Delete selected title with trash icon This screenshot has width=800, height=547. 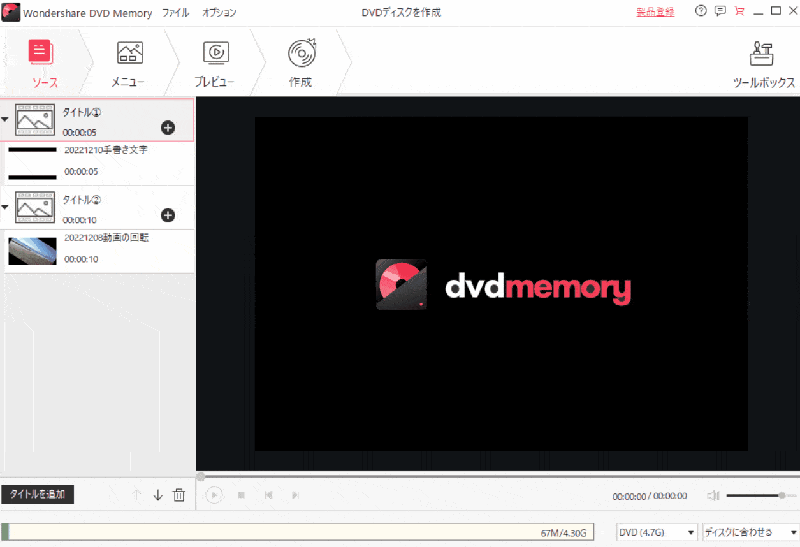point(179,495)
